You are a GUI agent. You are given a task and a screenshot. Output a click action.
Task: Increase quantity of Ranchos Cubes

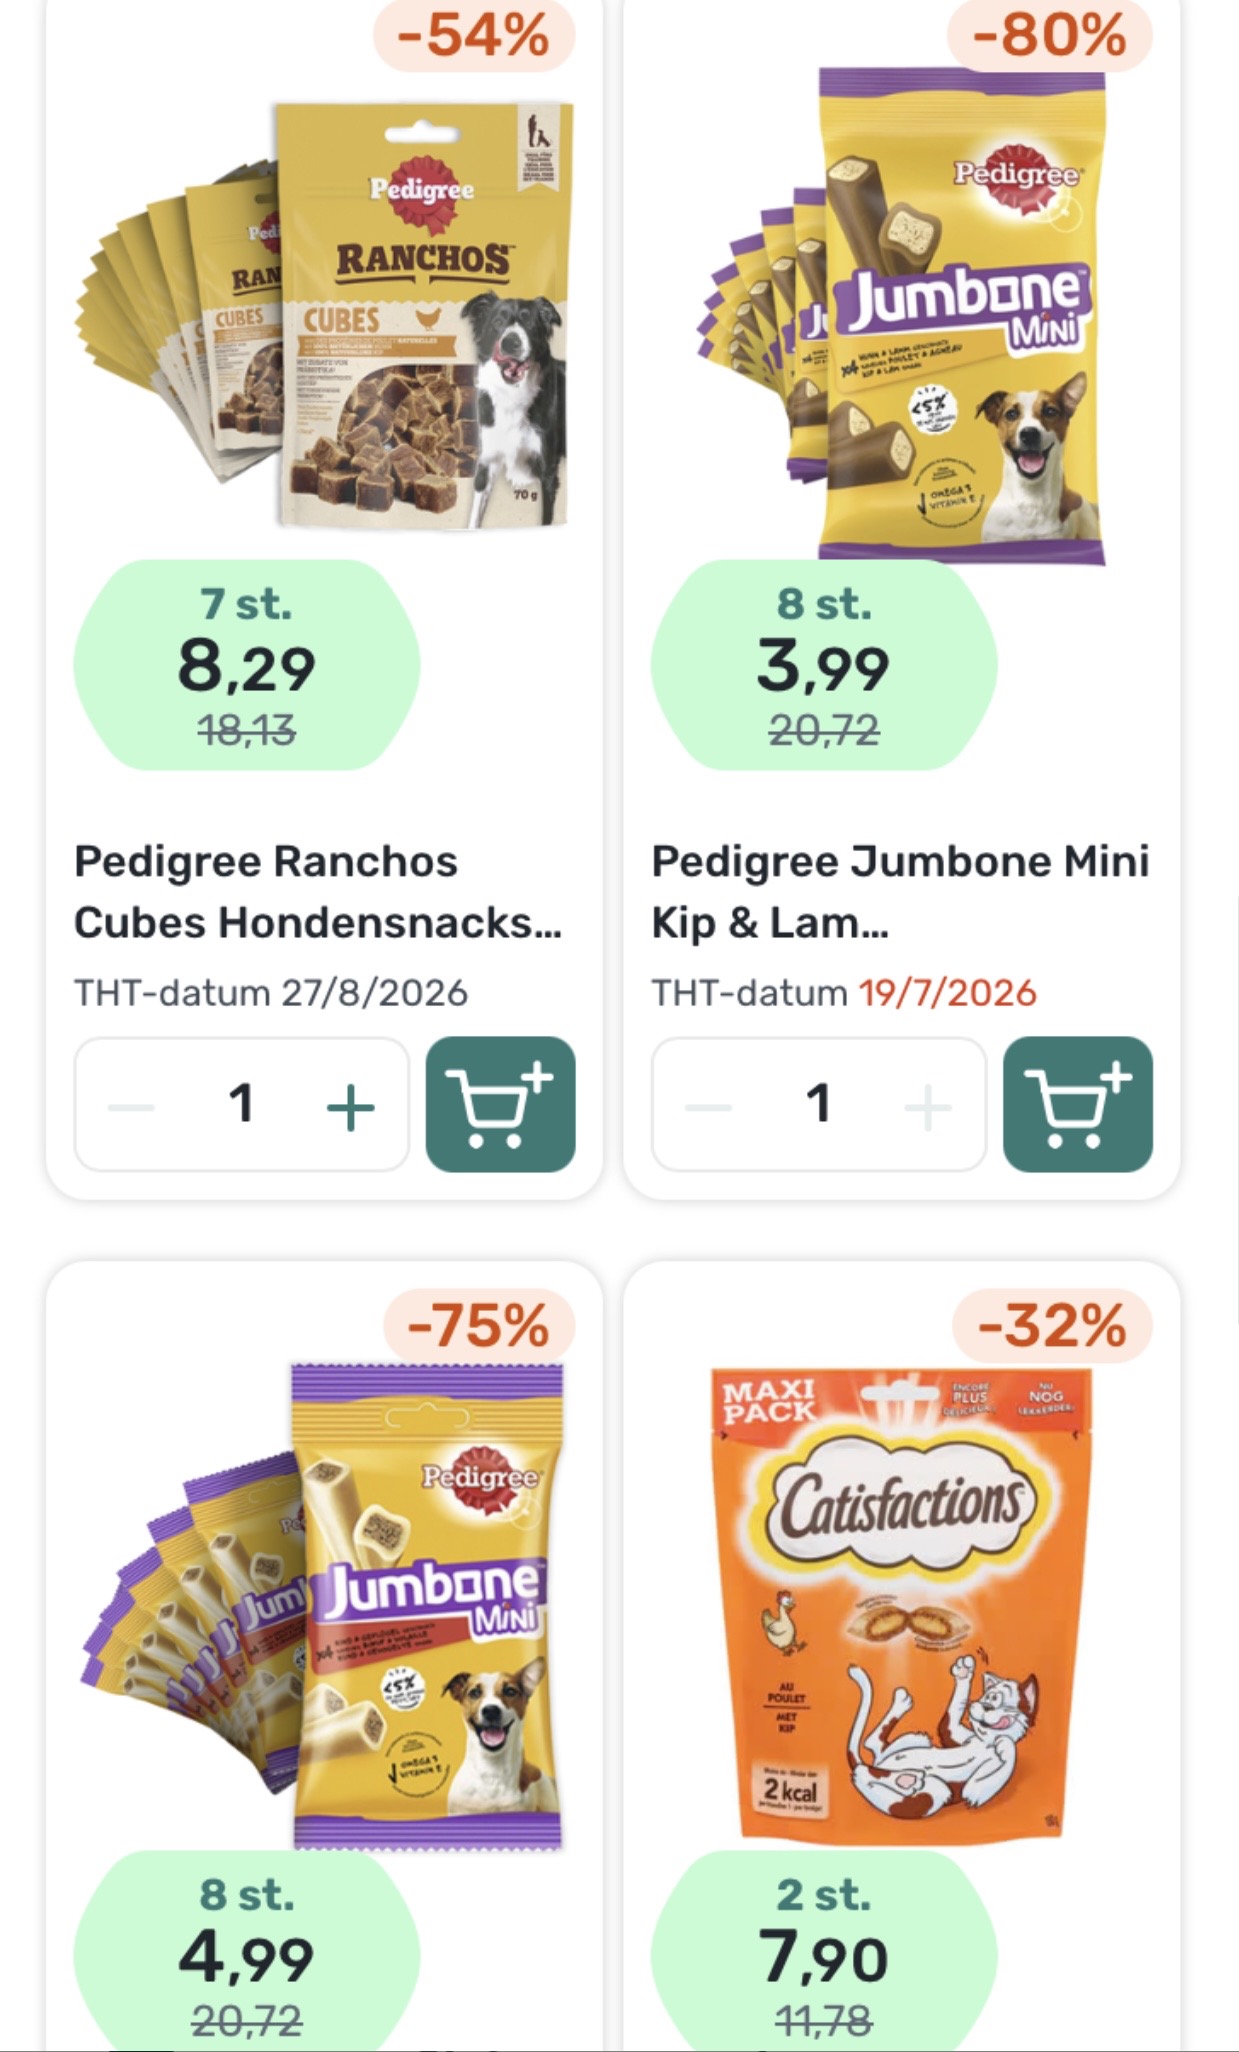[x=350, y=1107]
